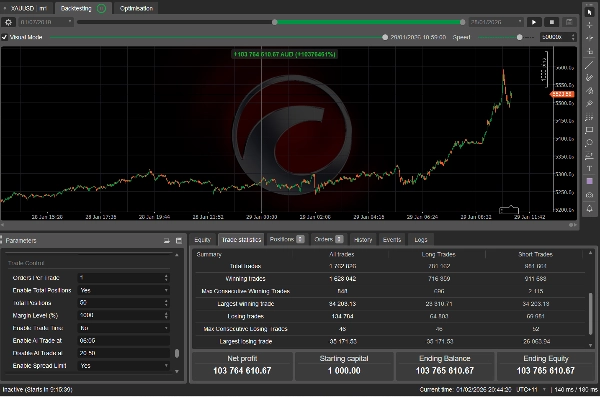This screenshot has height=397, width=600.
Task: Select the tool below the crosshair in the drawing toolbar
Action: coord(589,38)
